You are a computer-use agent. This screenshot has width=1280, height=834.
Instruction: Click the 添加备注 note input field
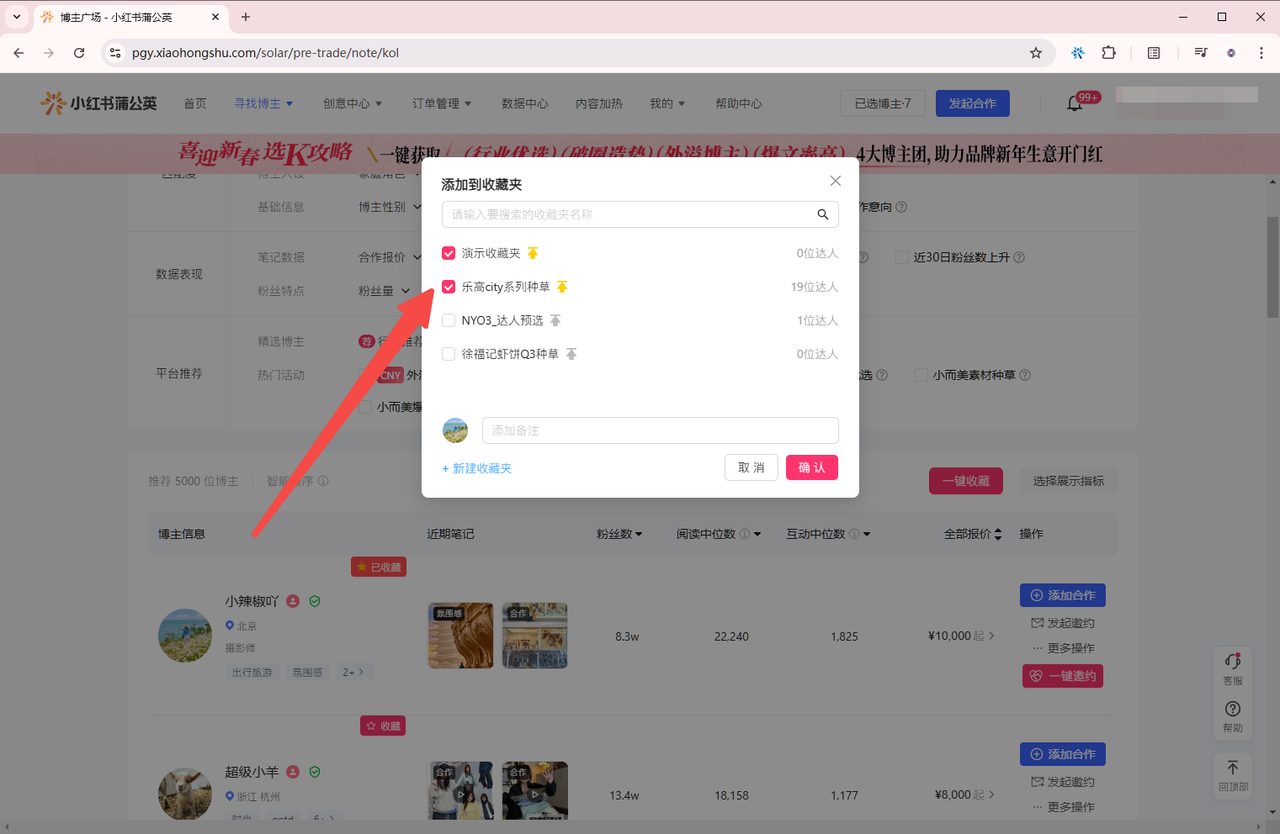click(660, 430)
